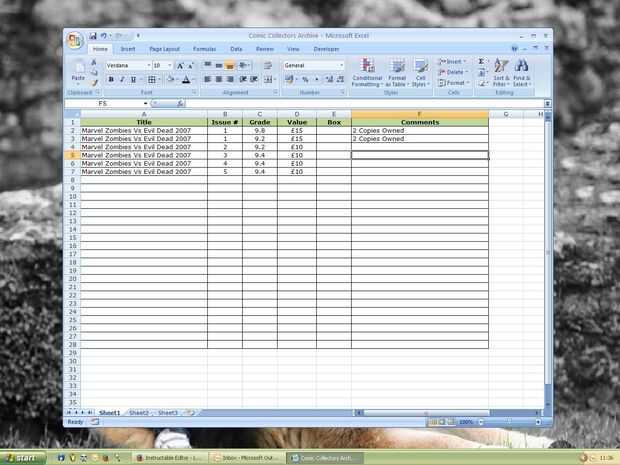620x465 pixels.
Task: Toggle Center text alignment
Action: (x=218, y=79)
